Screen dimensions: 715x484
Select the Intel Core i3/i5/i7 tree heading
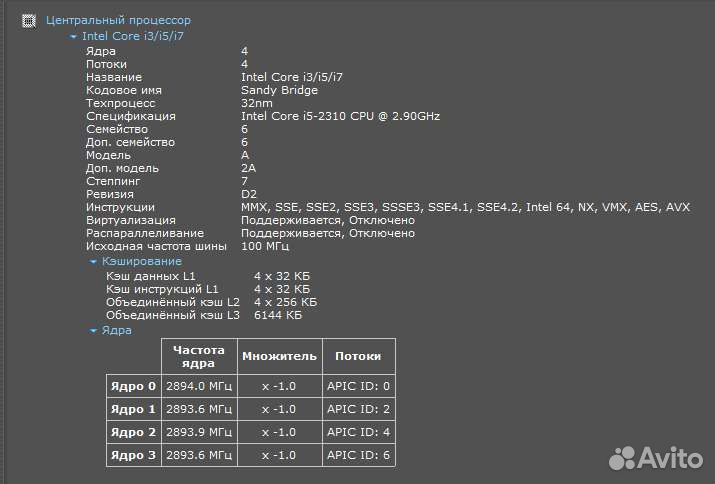click(133, 36)
